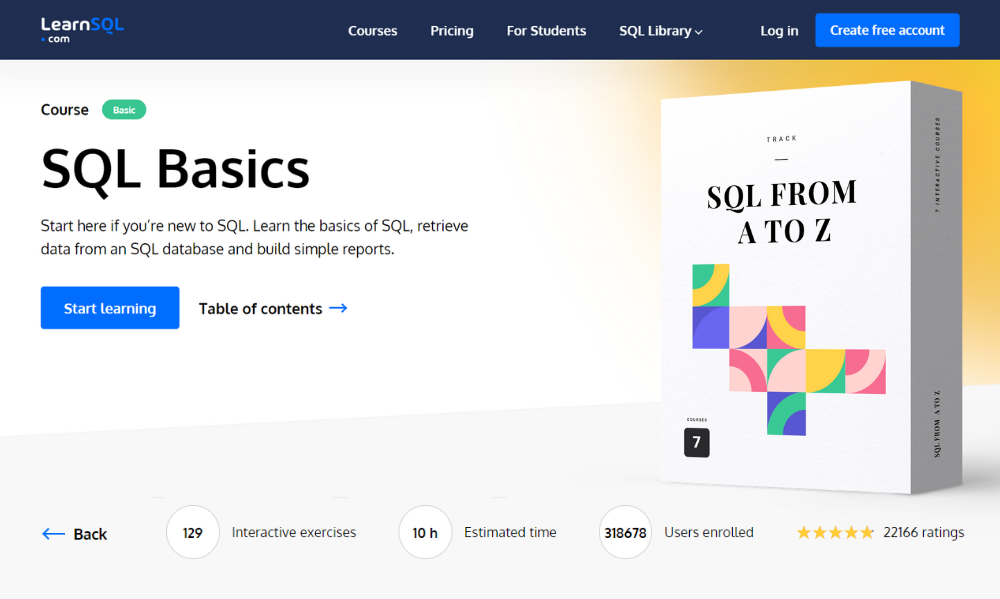
Task: Go back using the Back link
Action: (75, 534)
